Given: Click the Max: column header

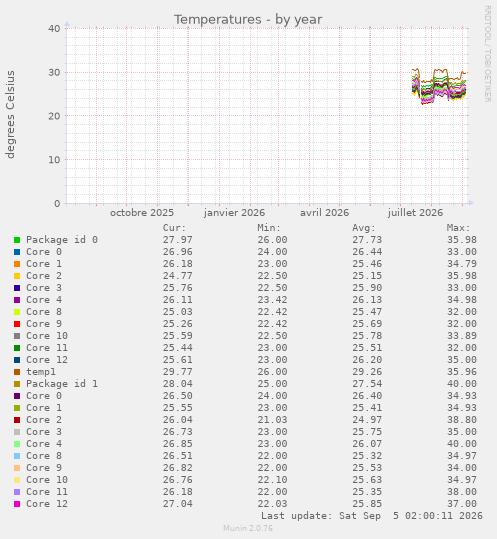Looking at the screenshot, I should (x=458, y=228).
